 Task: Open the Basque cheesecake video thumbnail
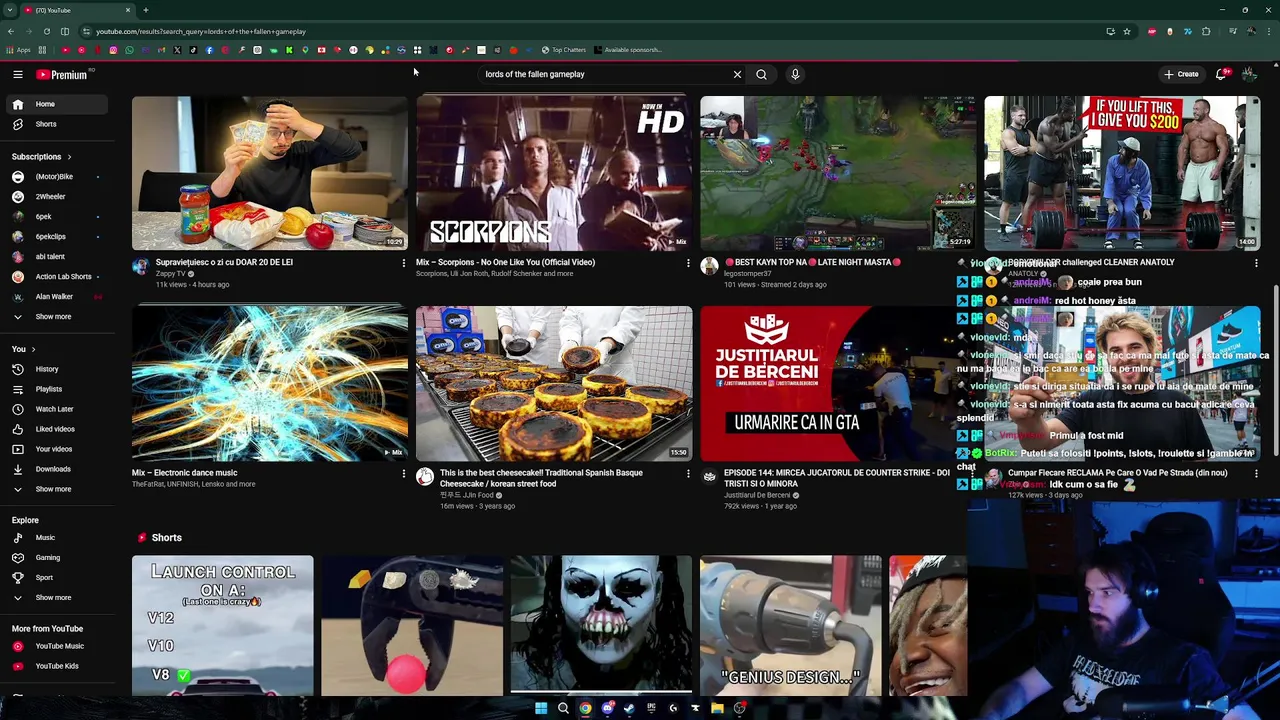pyautogui.click(x=554, y=383)
